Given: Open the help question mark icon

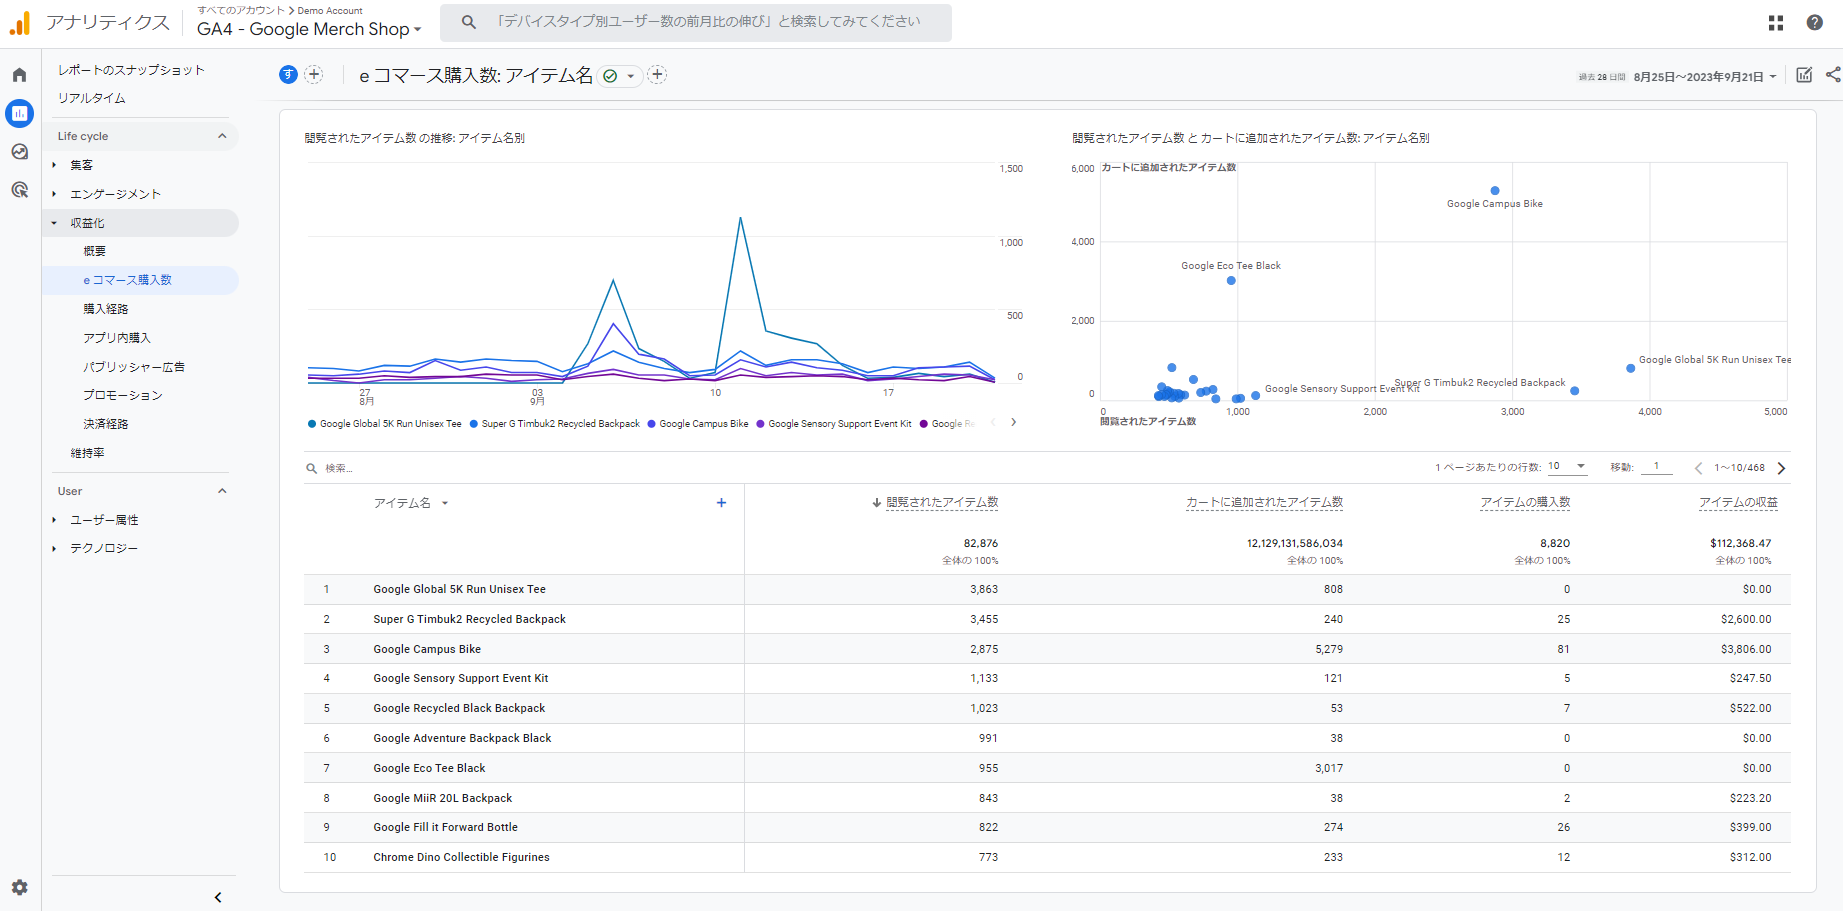Looking at the screenshot, I should (1814, 23).
